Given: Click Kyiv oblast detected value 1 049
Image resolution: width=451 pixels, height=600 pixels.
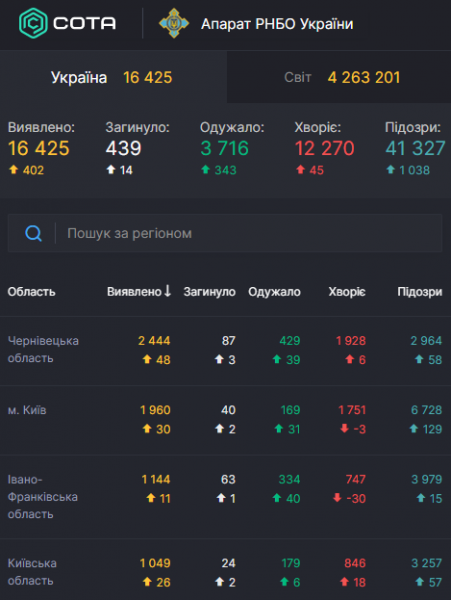Looking at the screenshot, I should 155,563.
